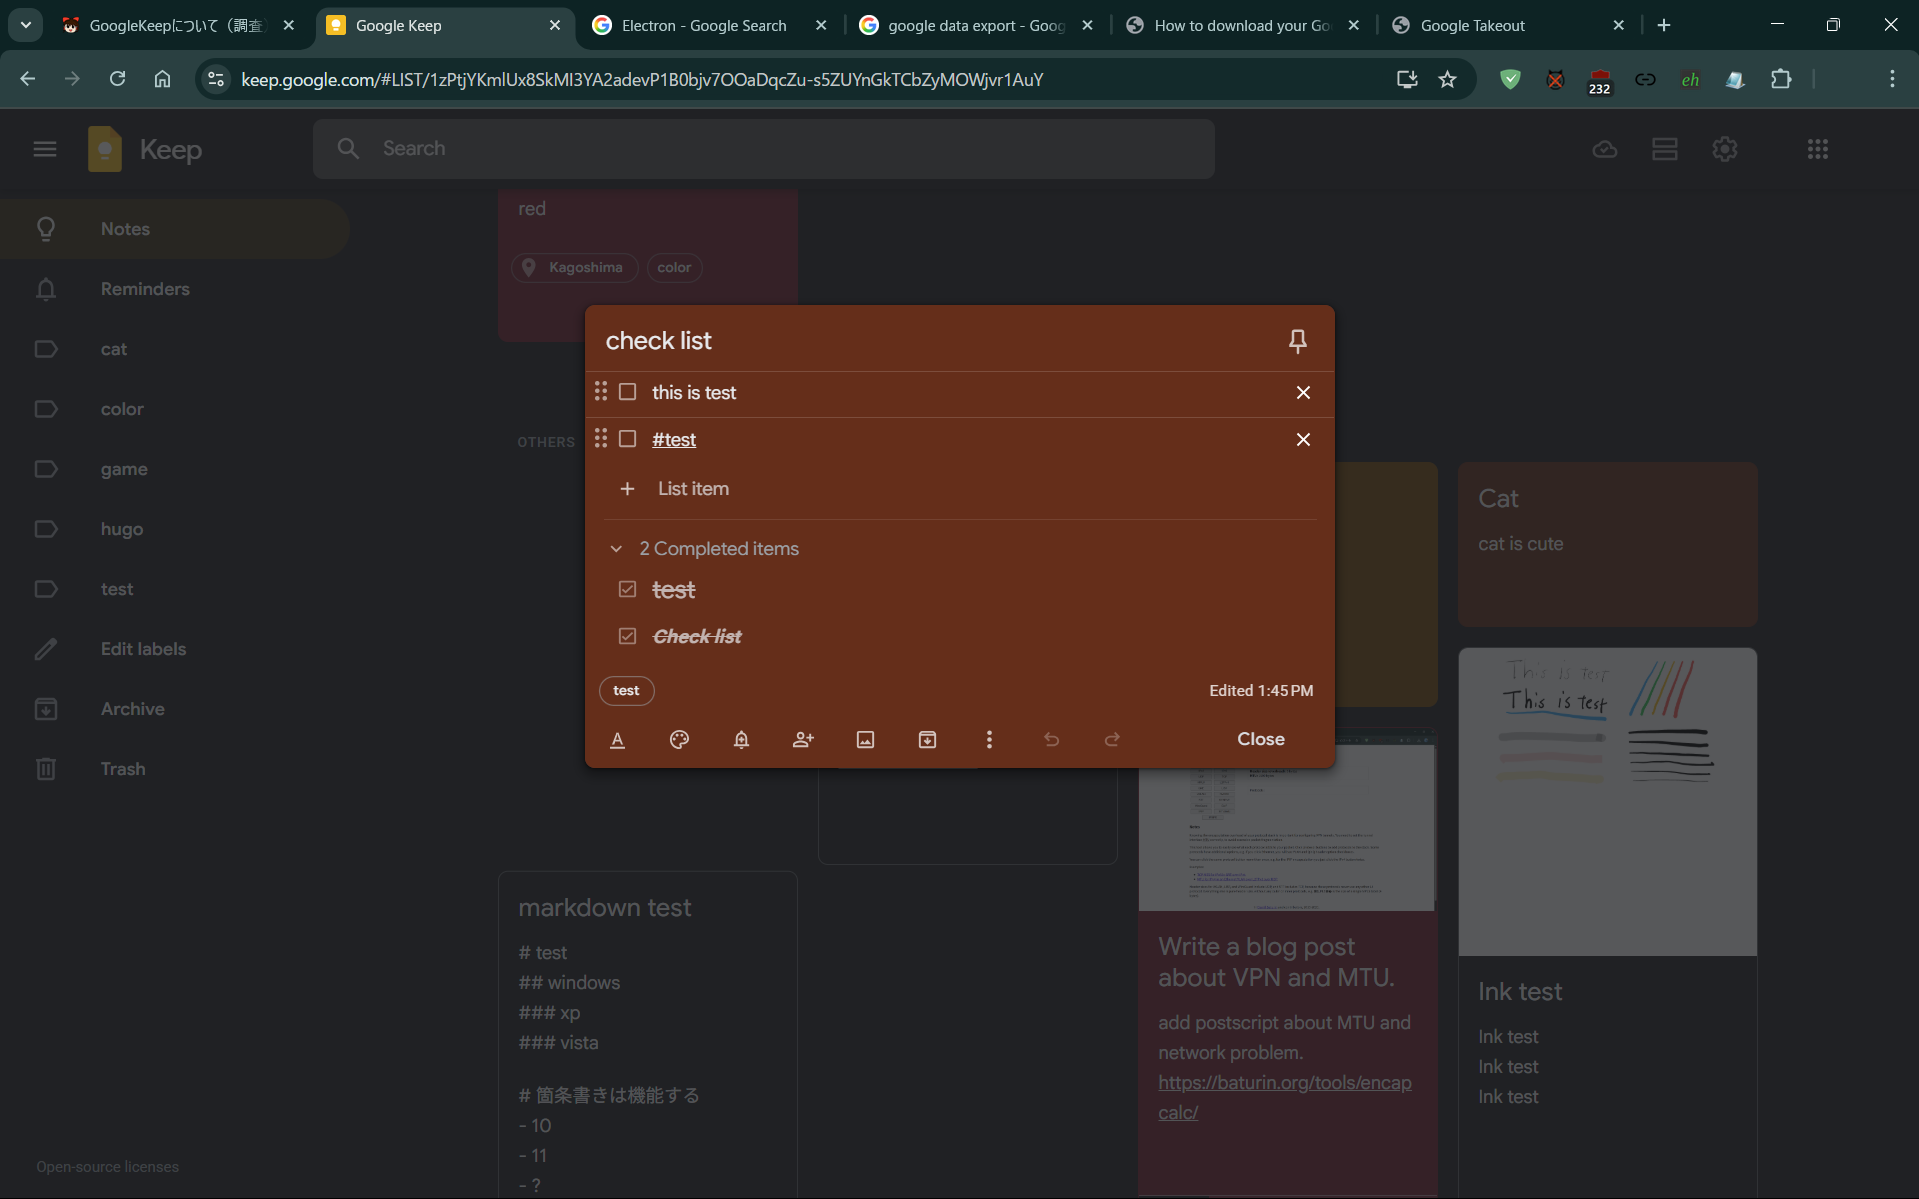This screenshot has width=1919, height=1199.
Task: Undo the last edit in note
Action: tap(1051, 739)
